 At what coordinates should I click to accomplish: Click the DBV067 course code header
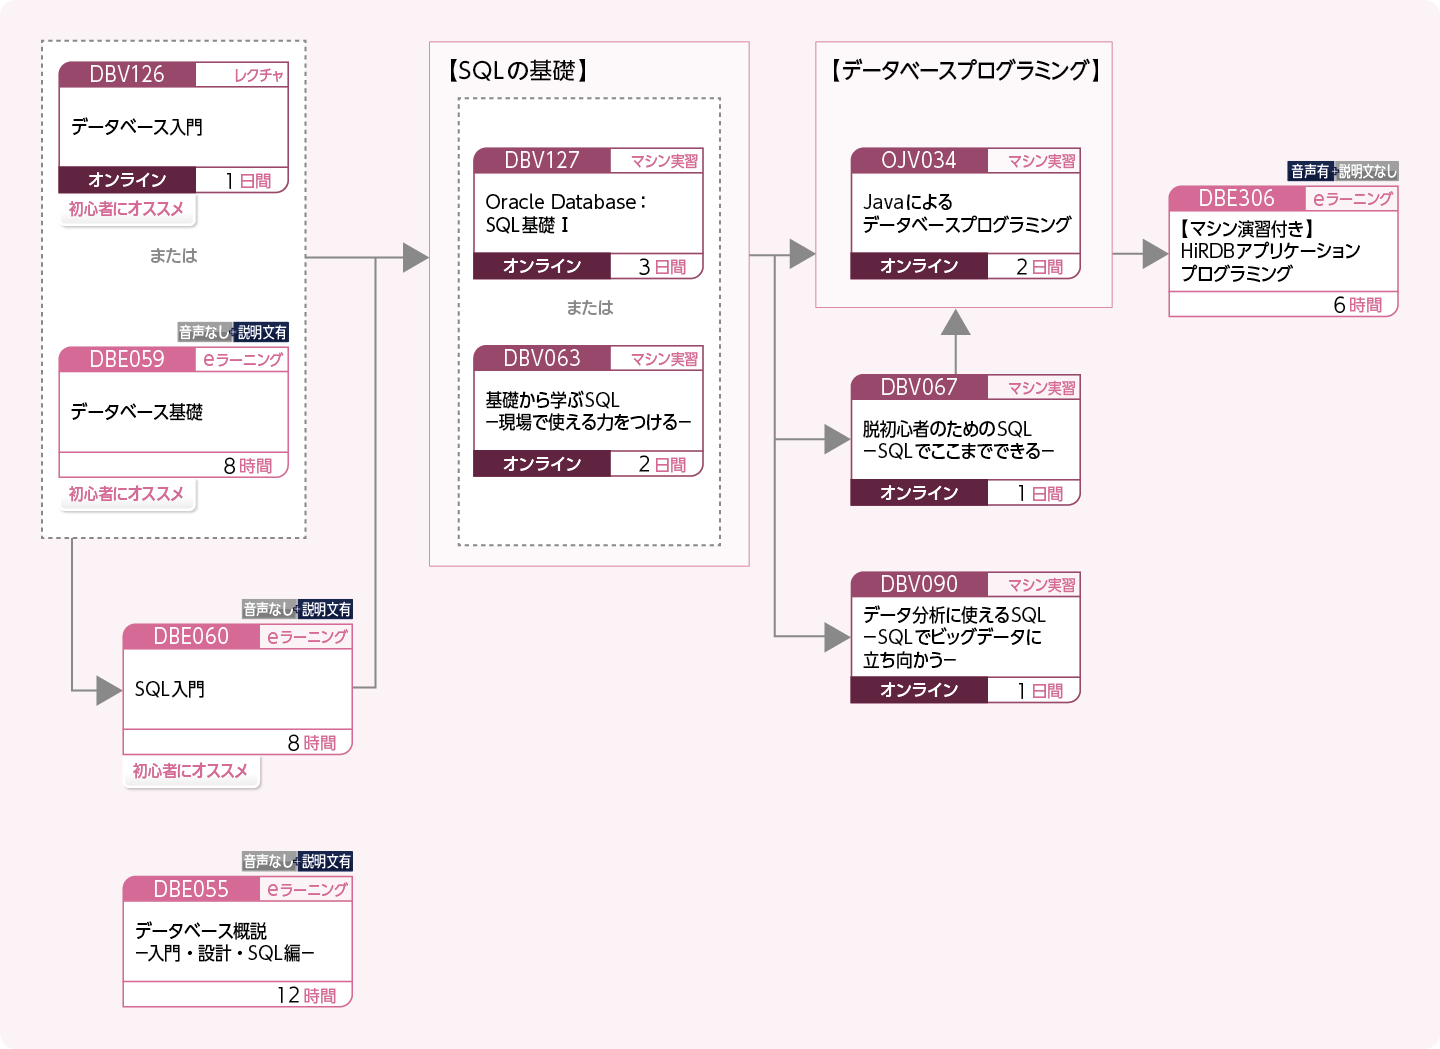(919, 387)
